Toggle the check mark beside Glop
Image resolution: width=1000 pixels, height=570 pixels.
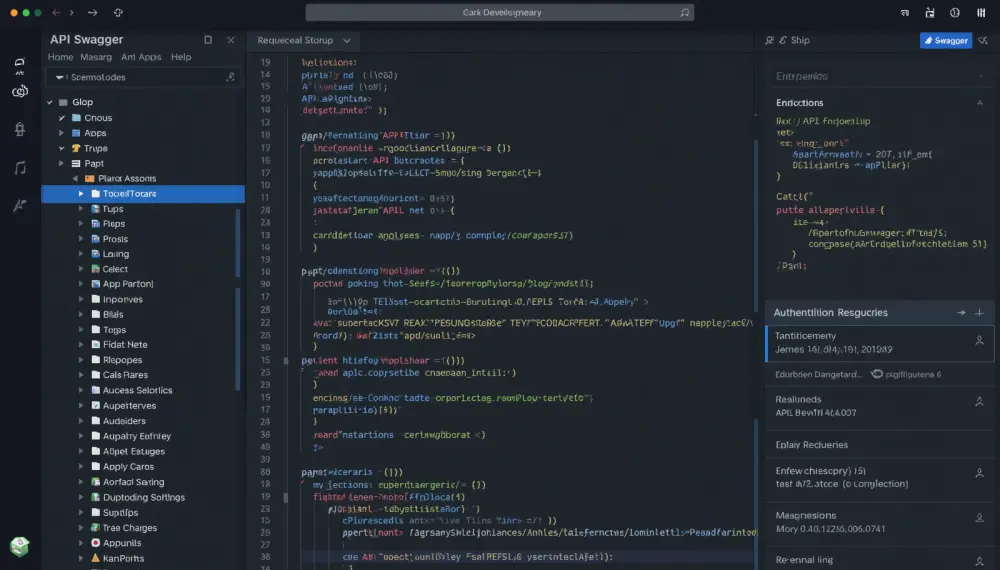50,102
